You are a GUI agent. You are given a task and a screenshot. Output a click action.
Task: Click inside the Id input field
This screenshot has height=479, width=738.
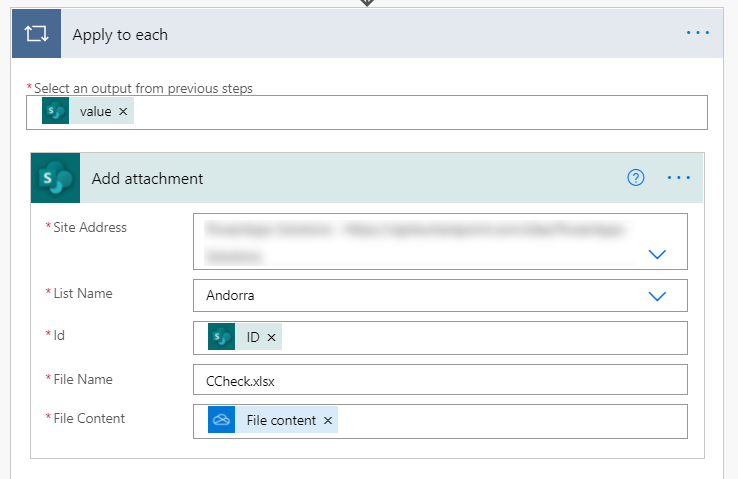(x=480, y=338)
